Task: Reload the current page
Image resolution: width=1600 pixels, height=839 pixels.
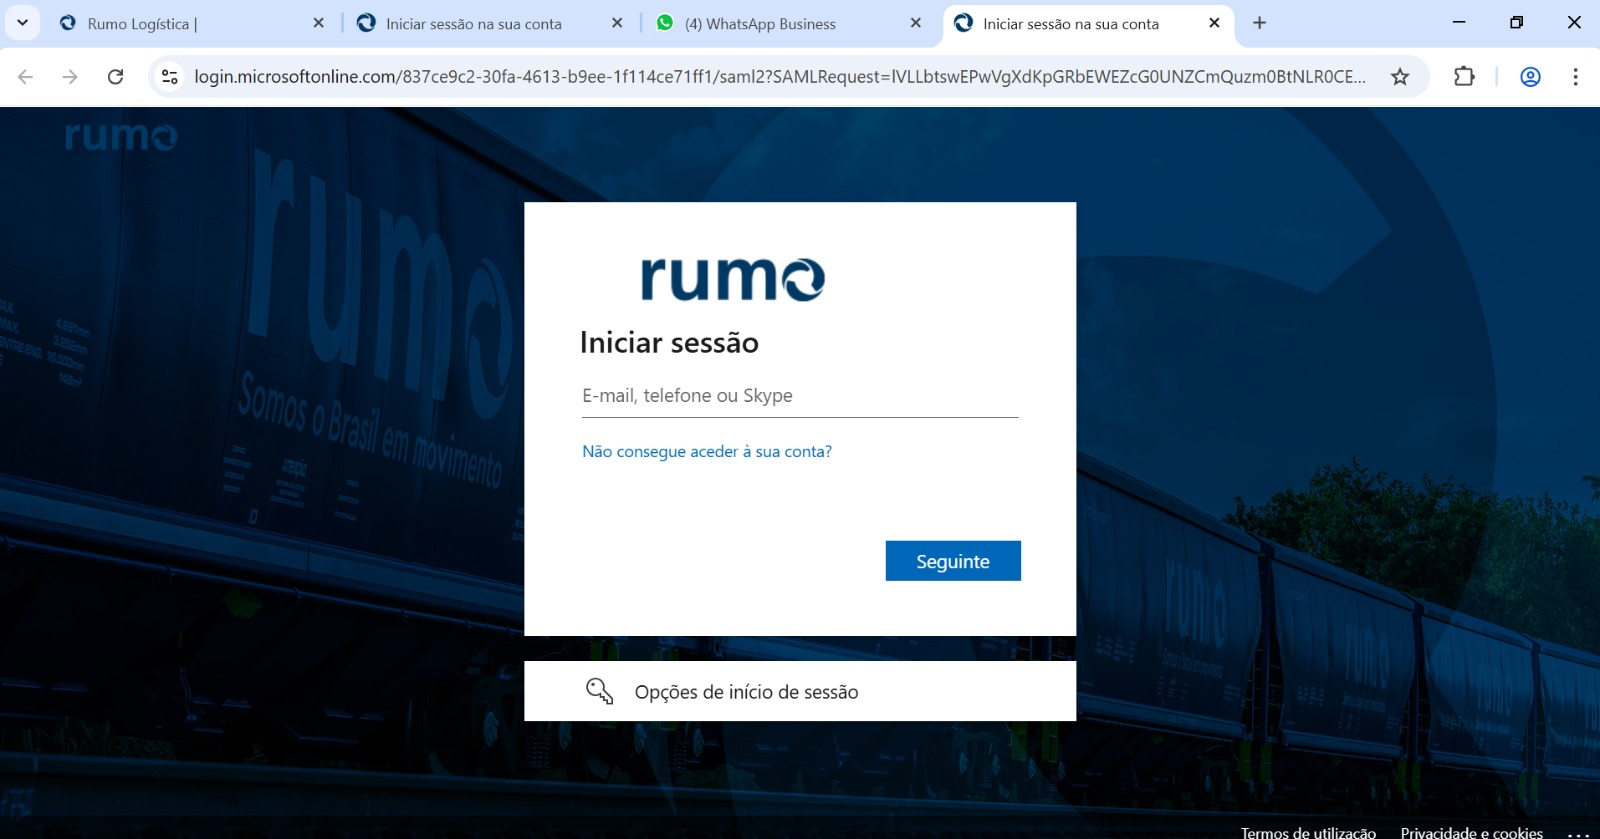Action: (x=116, y=77)
